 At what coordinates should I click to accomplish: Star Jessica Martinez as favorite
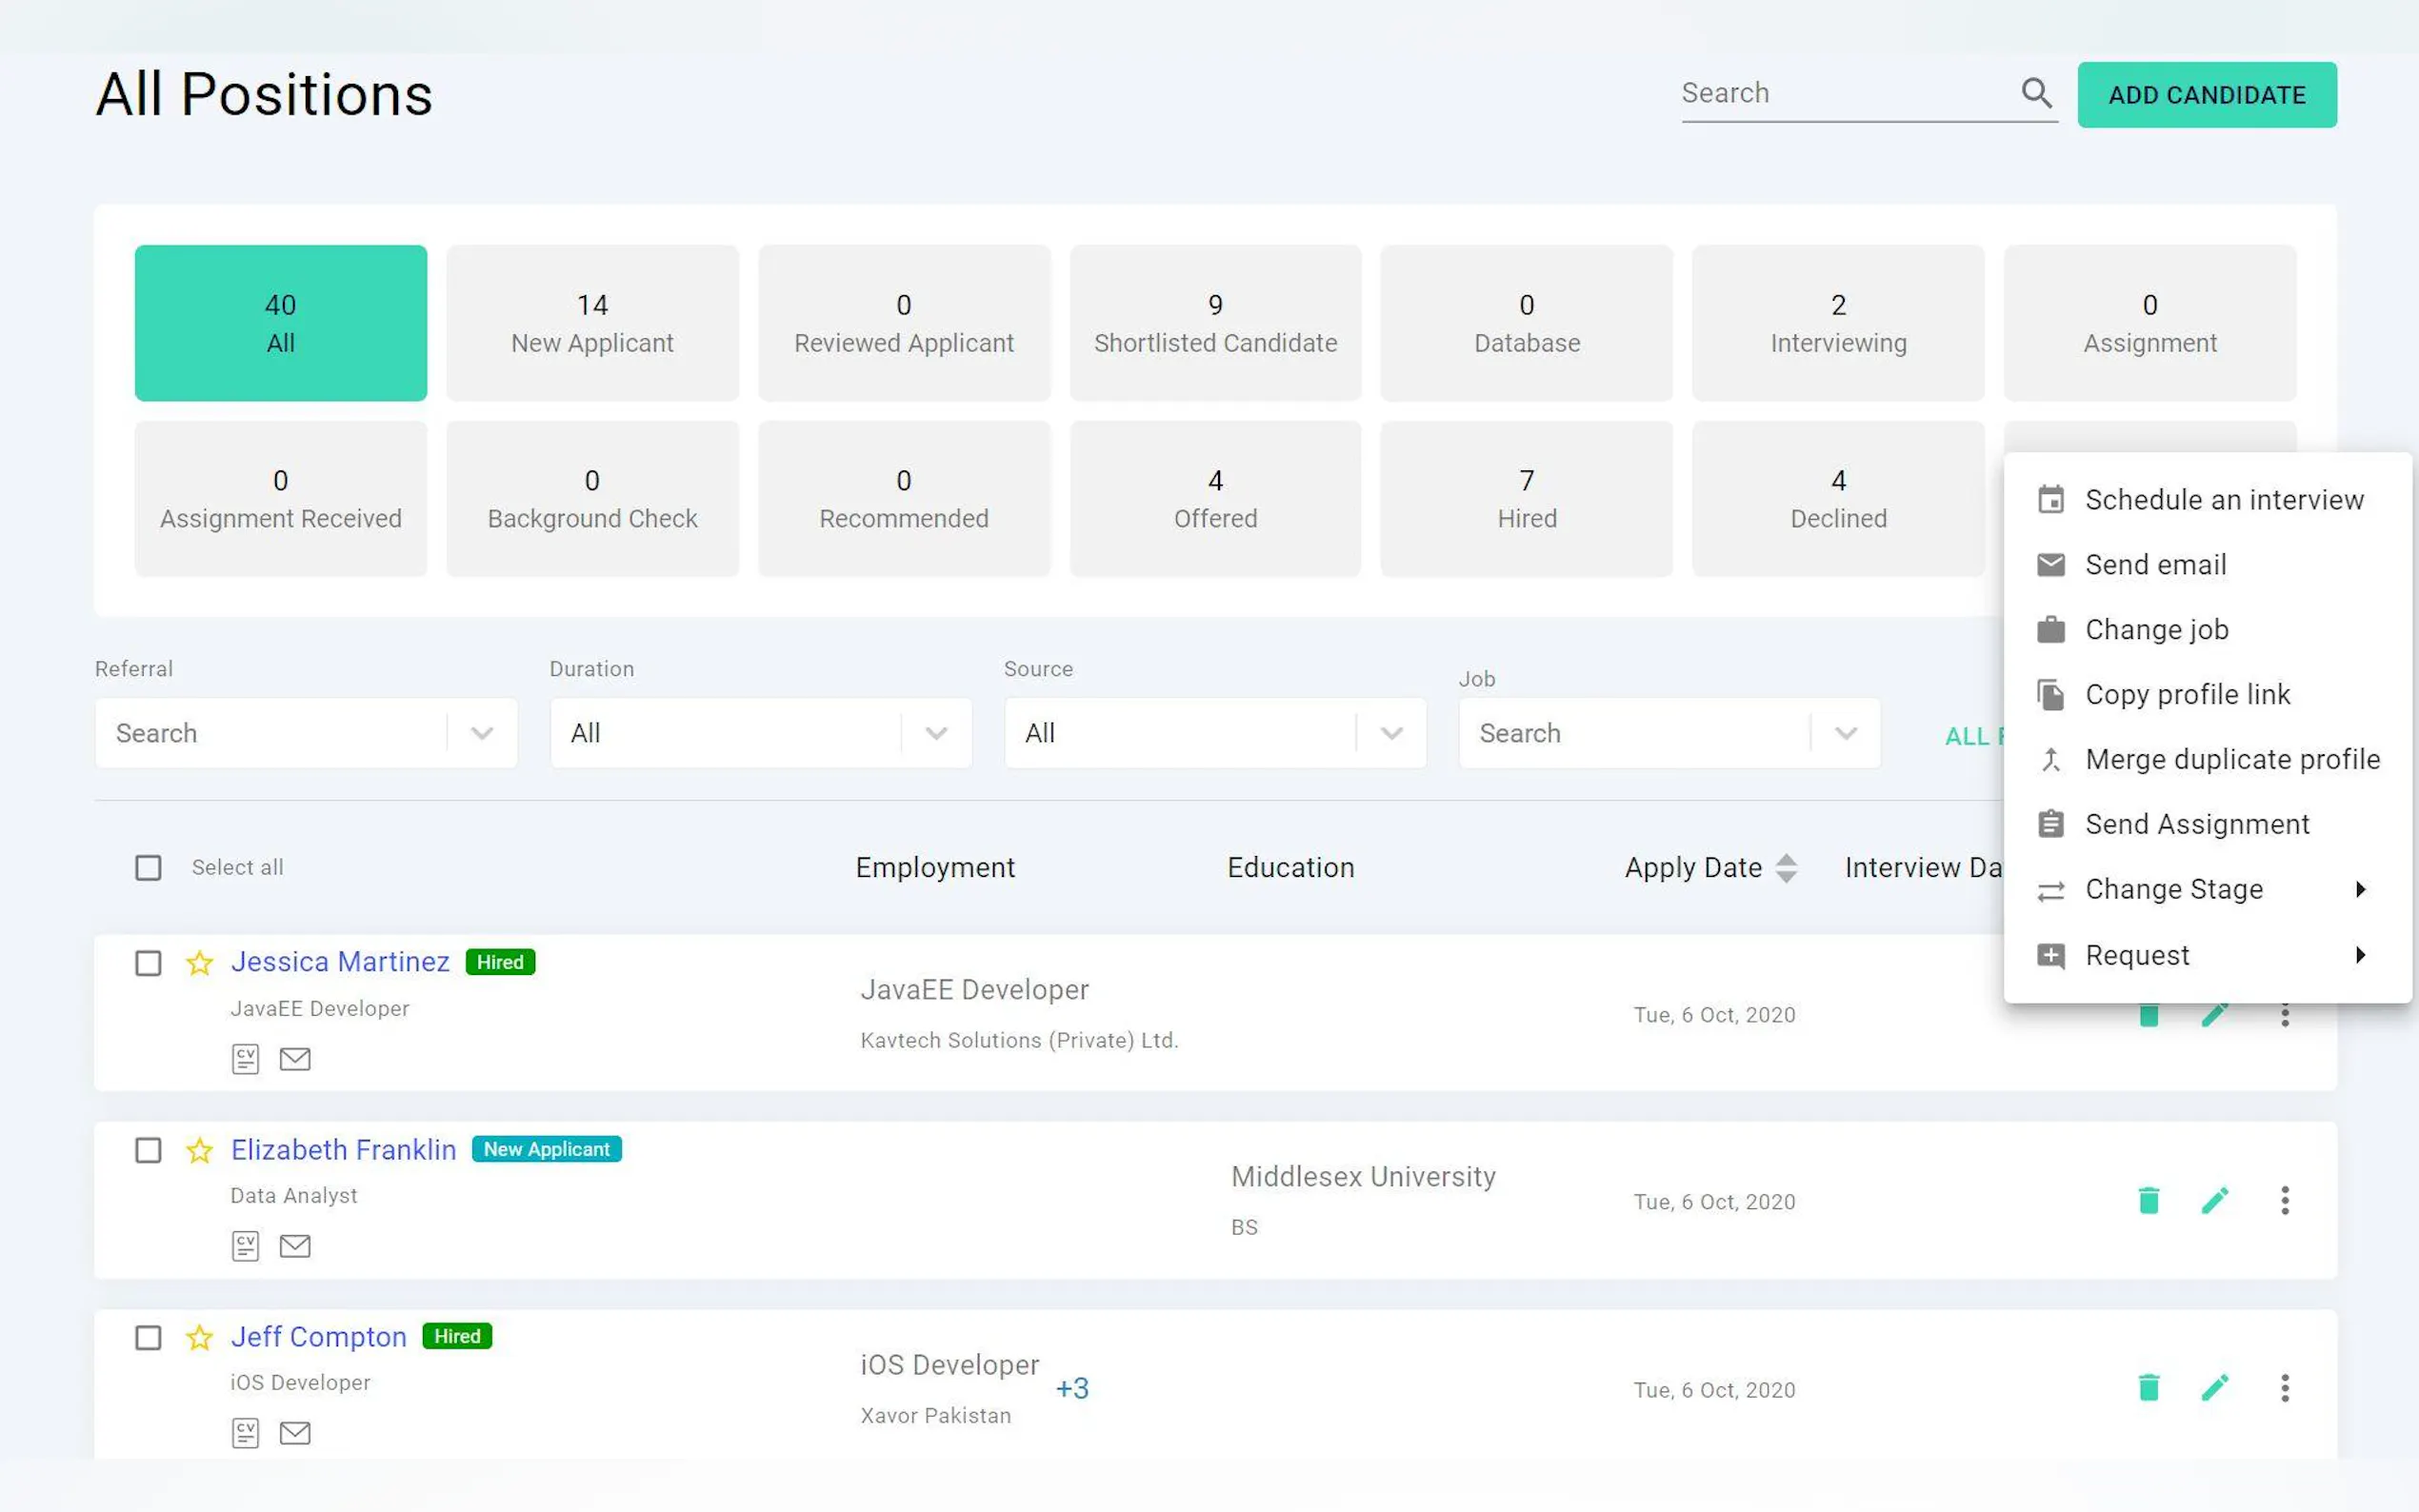tap(199, 962)
